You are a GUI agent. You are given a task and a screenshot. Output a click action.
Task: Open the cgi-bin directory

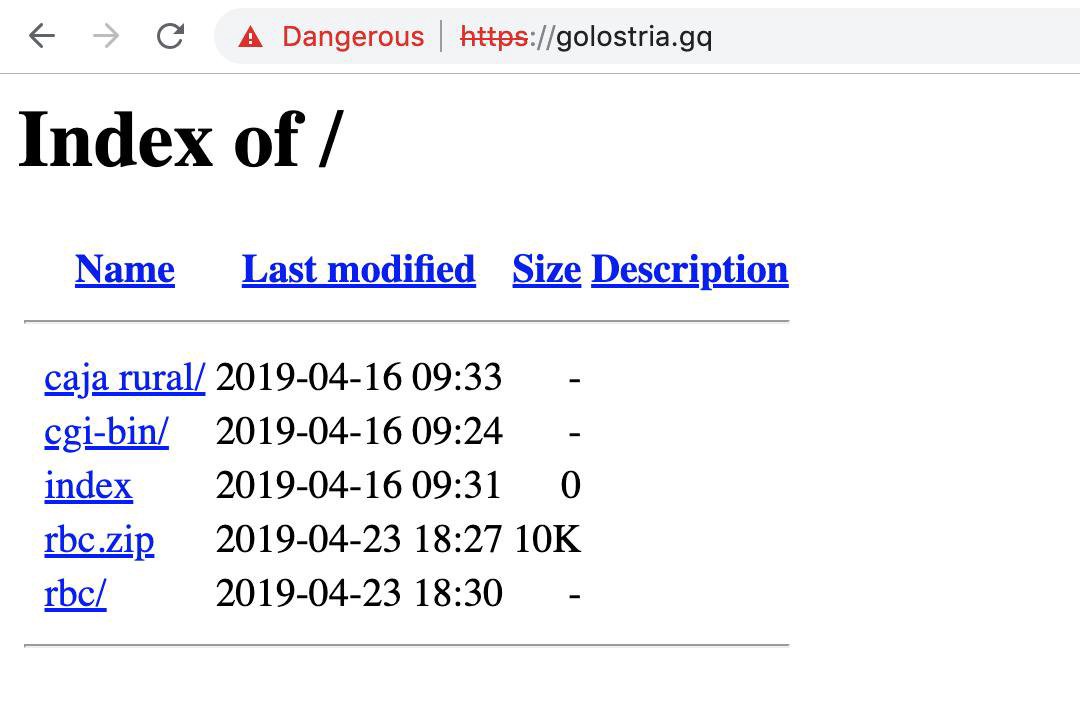point(106,432)
